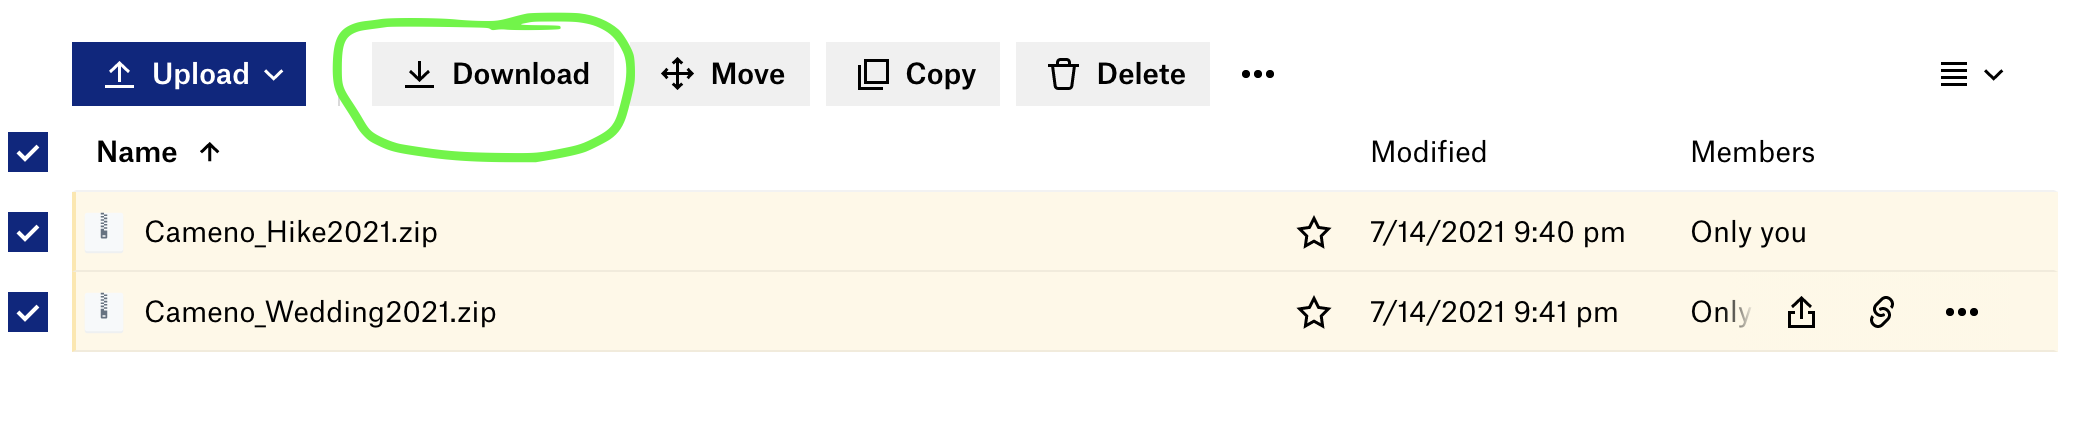
Task: Sort files by Modified column
Action: (1429, 152)
